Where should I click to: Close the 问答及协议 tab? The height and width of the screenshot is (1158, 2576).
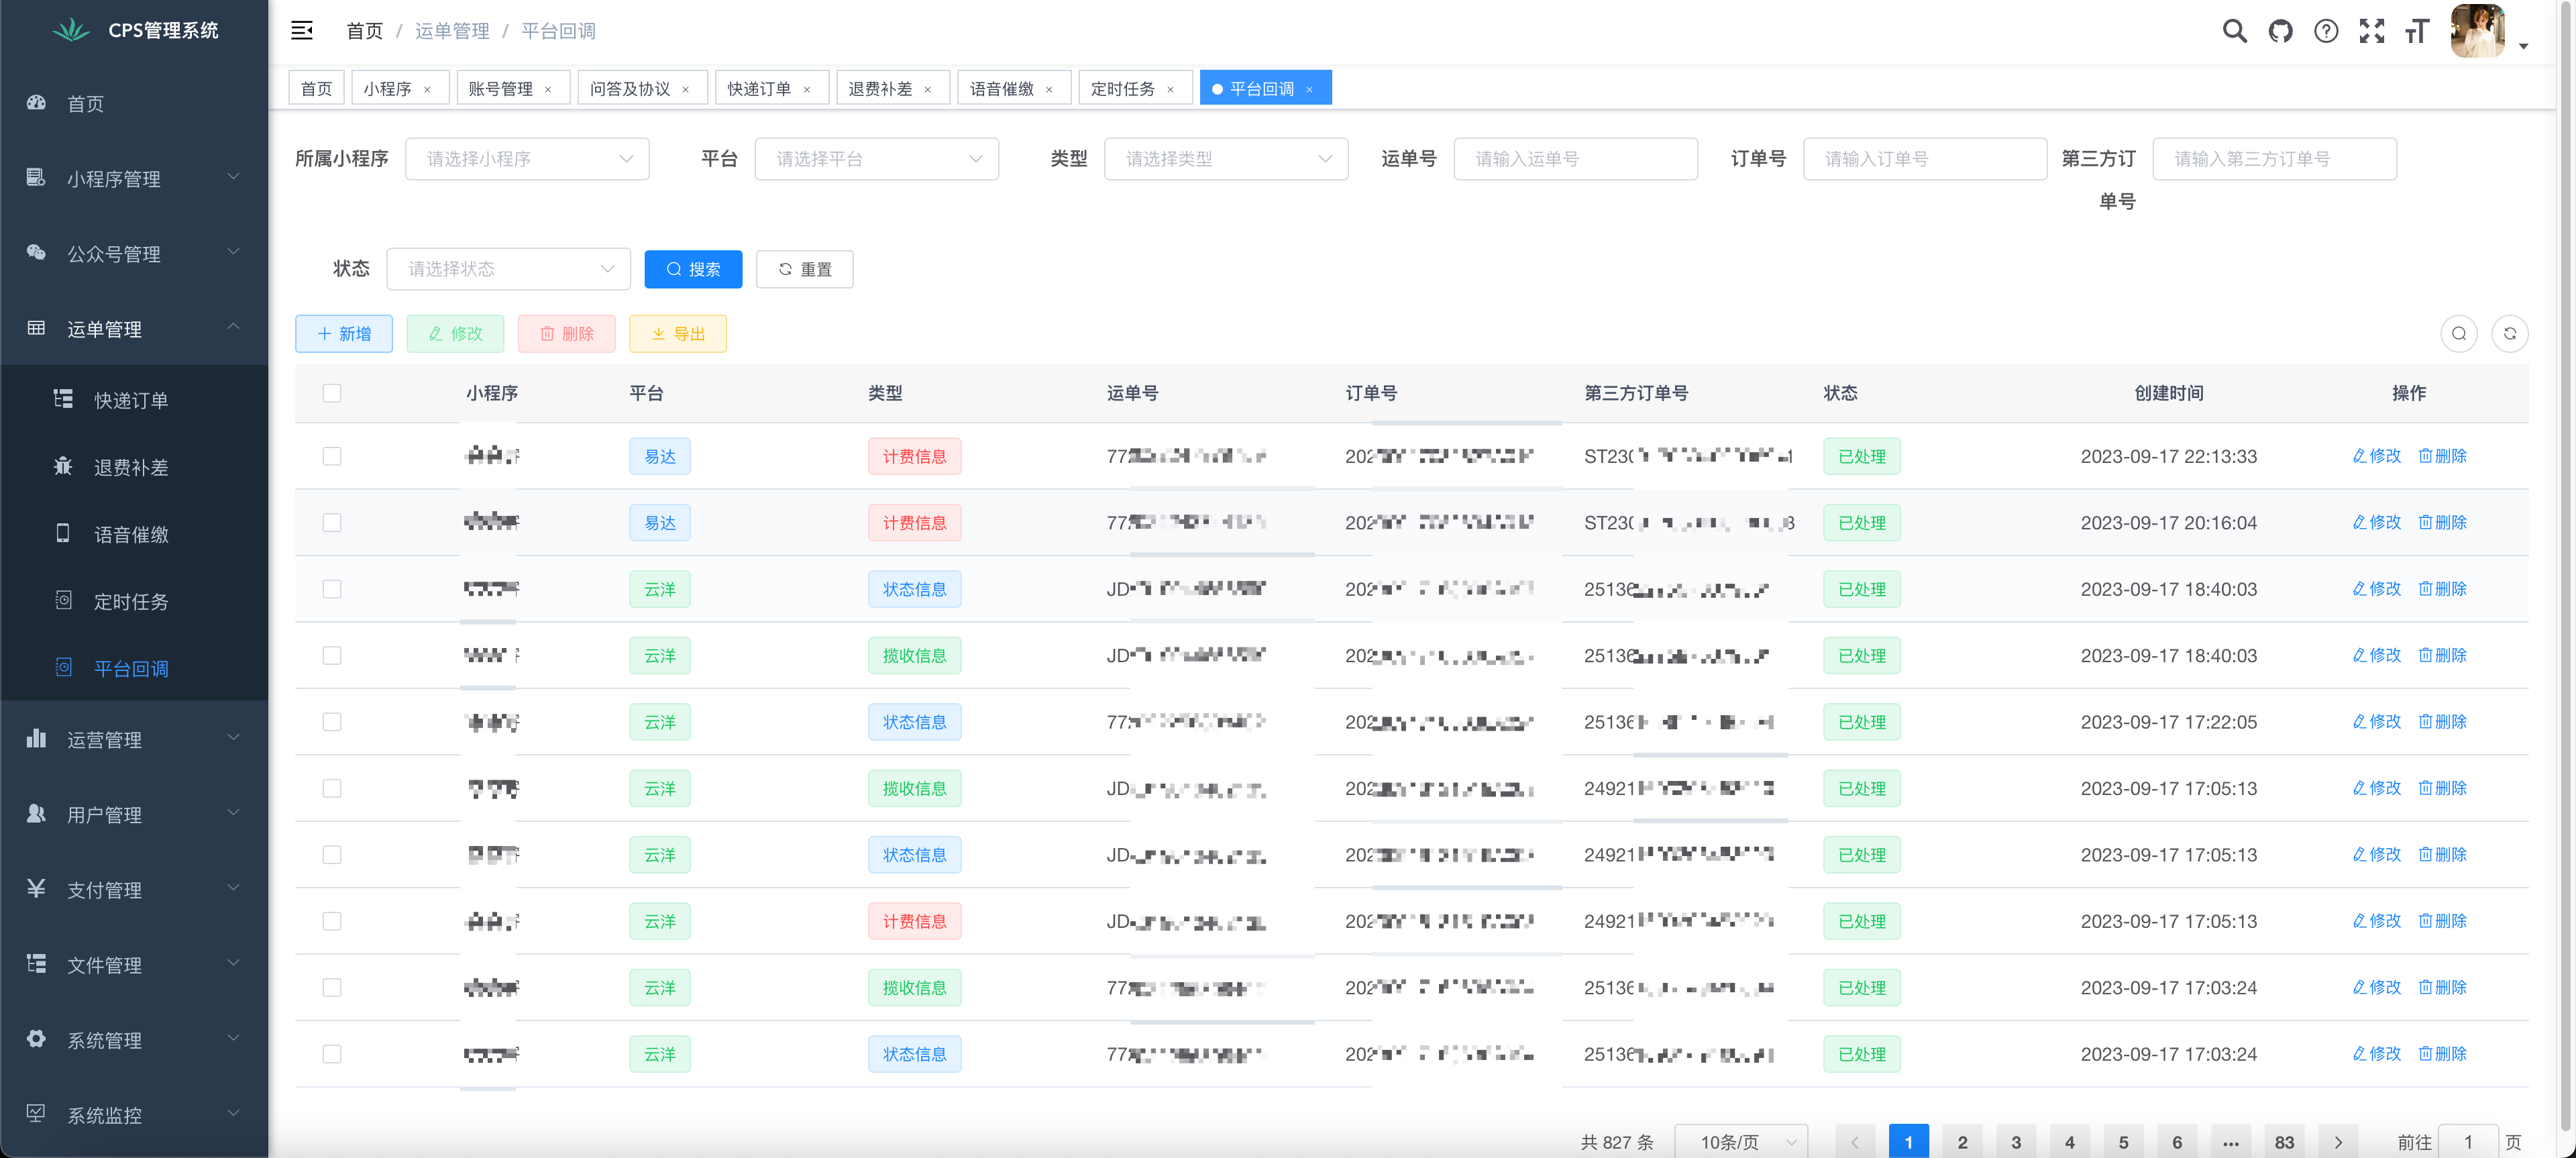pos(686,89)
